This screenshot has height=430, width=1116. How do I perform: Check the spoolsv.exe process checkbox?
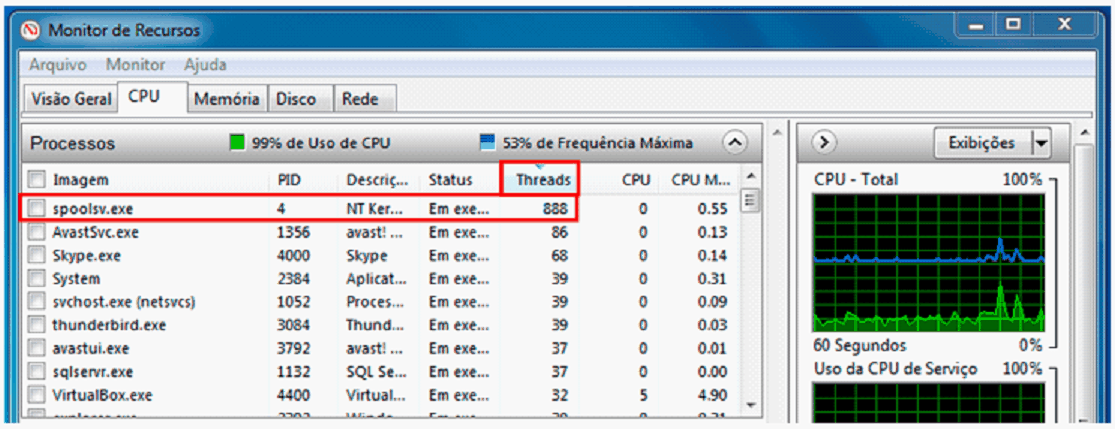[x=37, y=209]
